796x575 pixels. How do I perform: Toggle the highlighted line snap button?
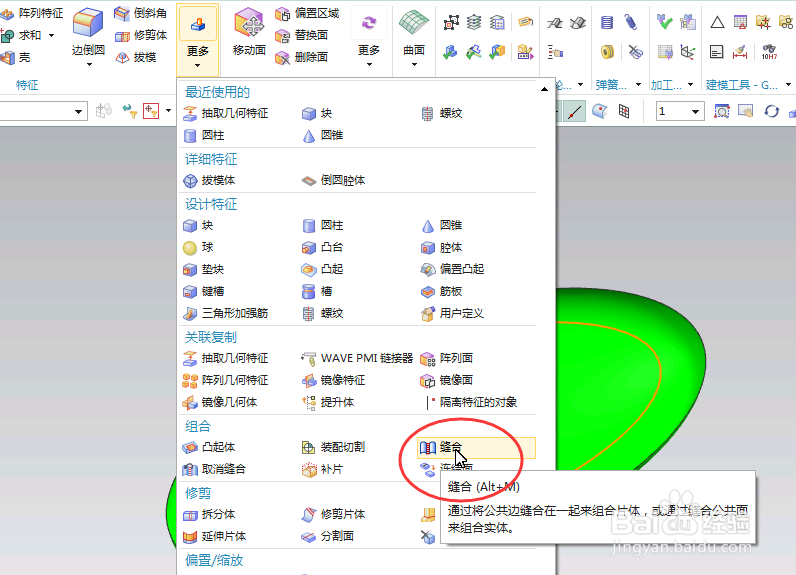click(574, 111)
